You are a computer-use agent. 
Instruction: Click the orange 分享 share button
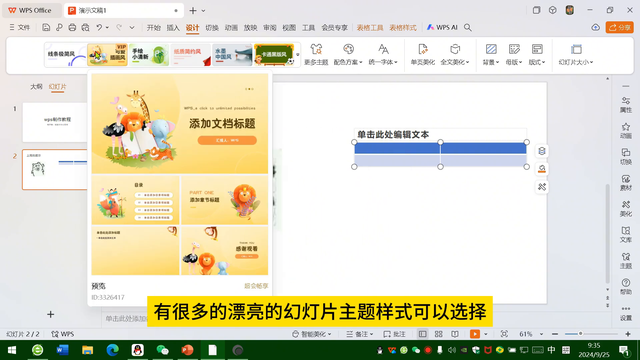[620, 27]
